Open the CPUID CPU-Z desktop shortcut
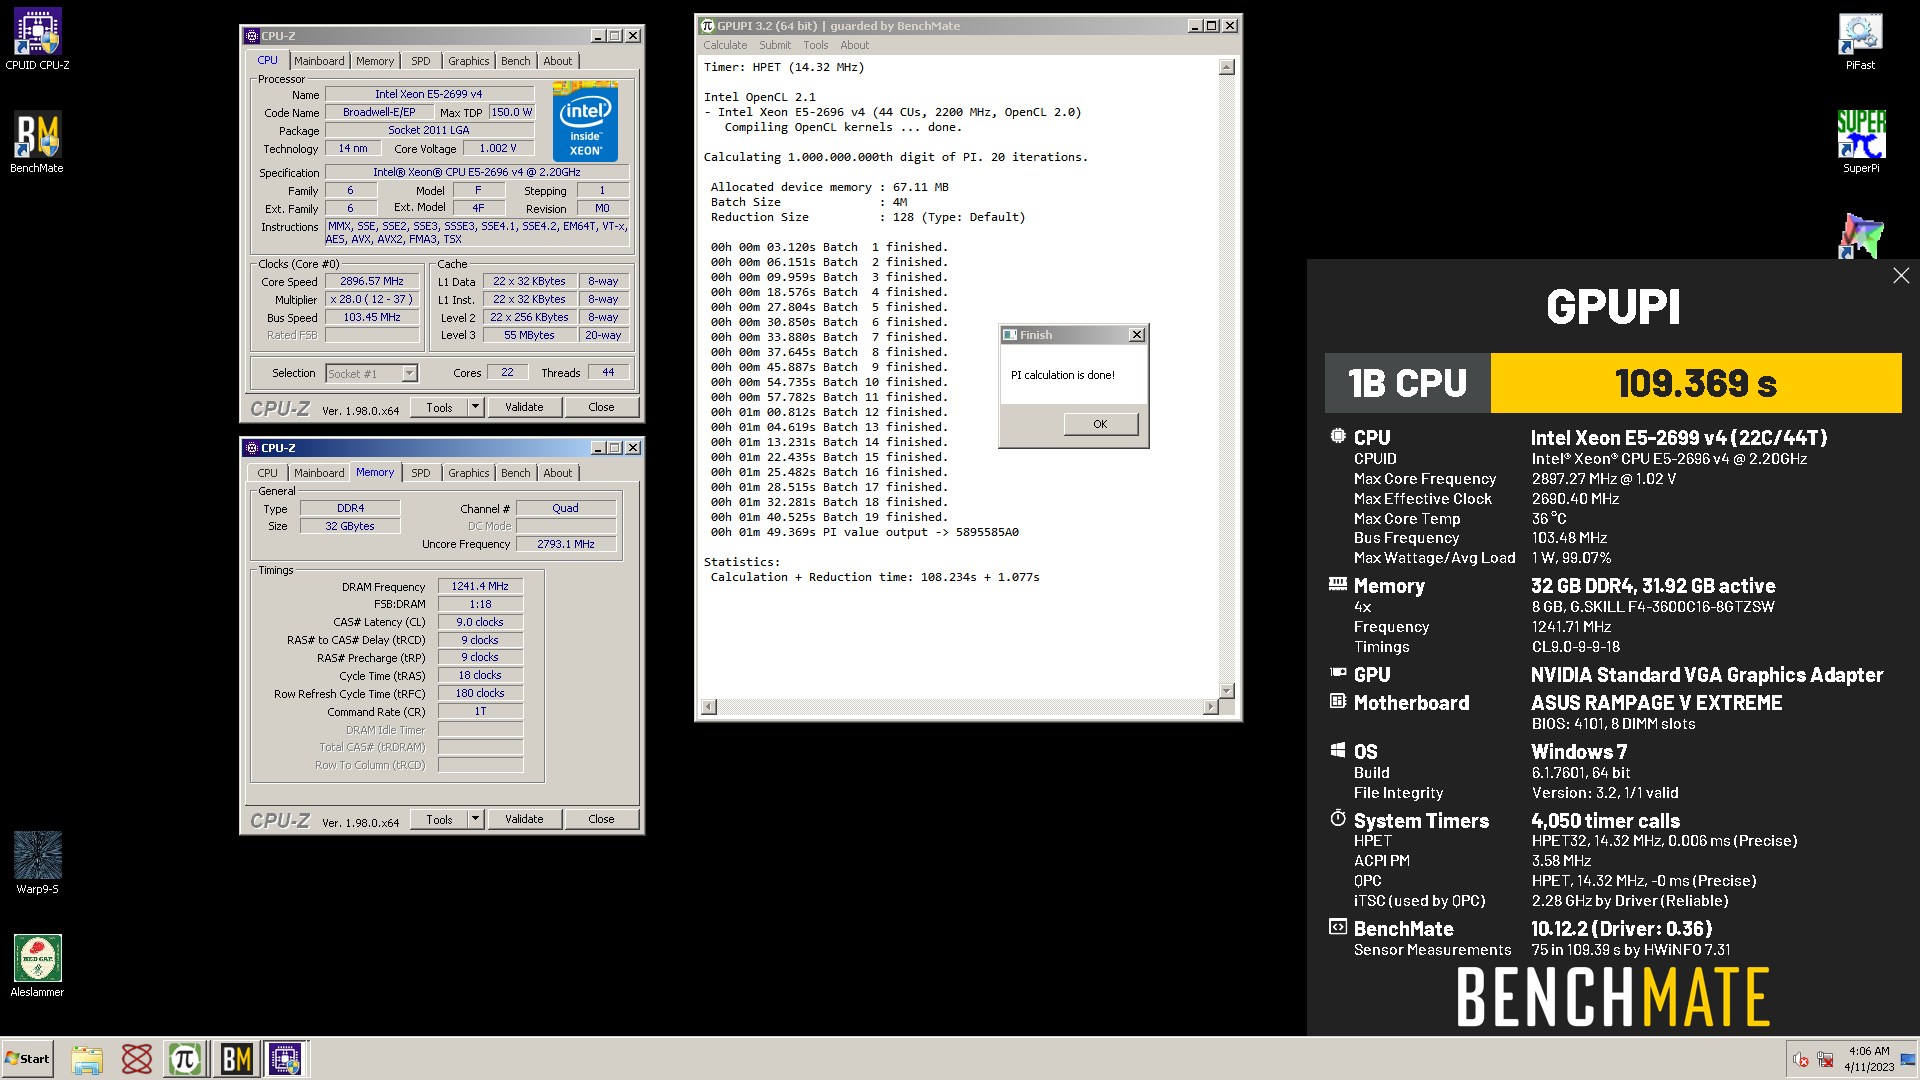 coord(37,40)
